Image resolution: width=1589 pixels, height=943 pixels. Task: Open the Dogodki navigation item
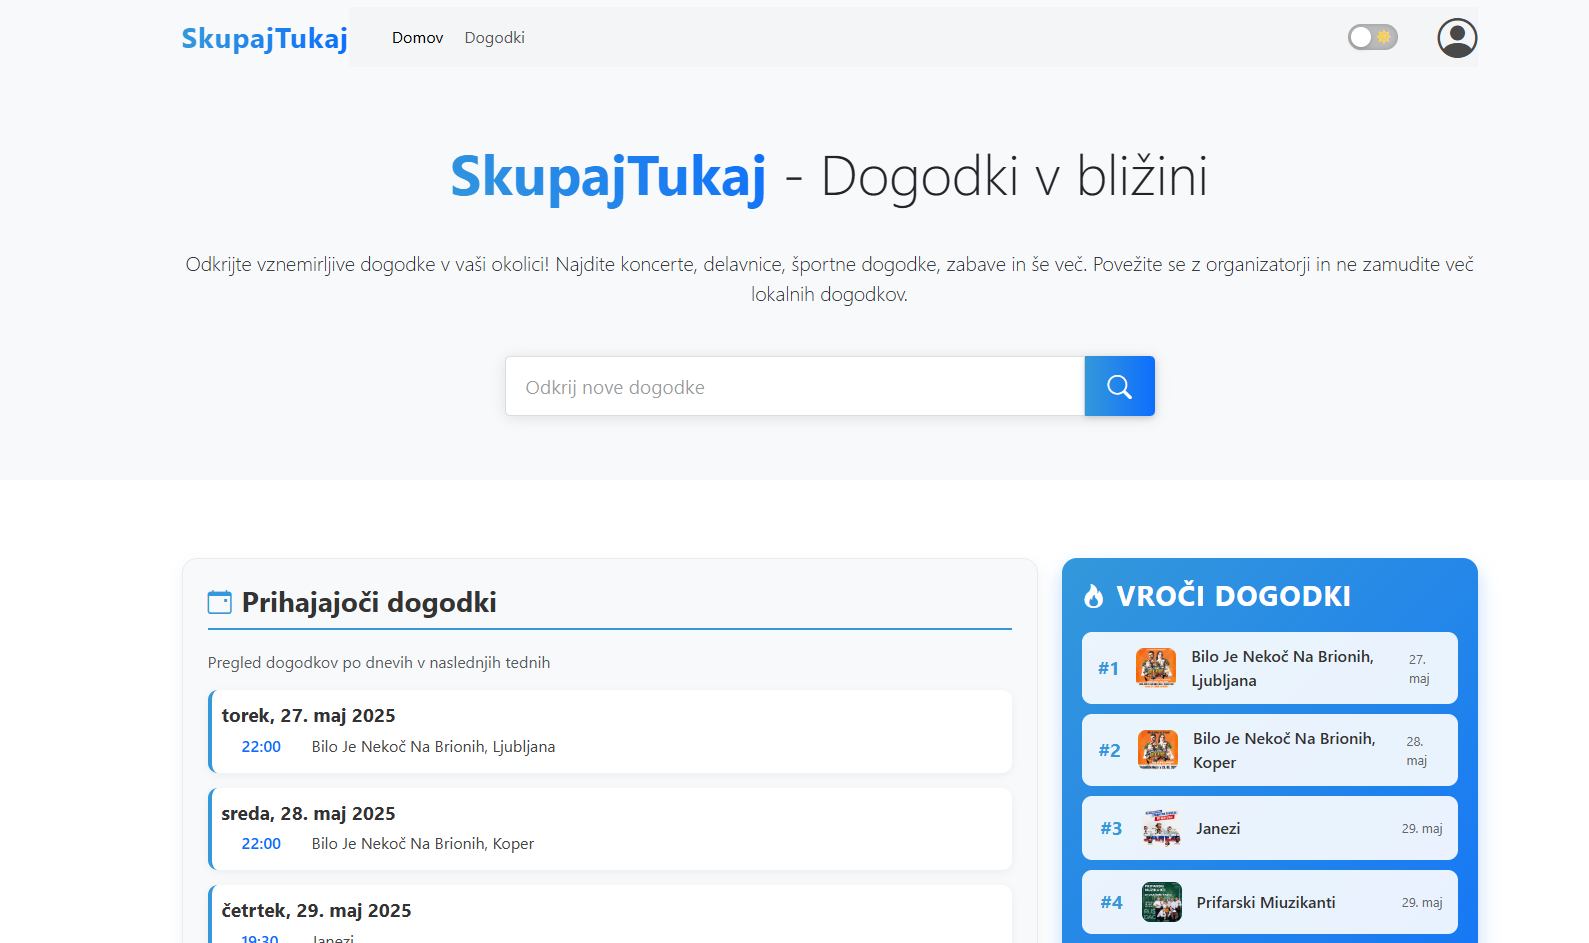click(494, 38)
